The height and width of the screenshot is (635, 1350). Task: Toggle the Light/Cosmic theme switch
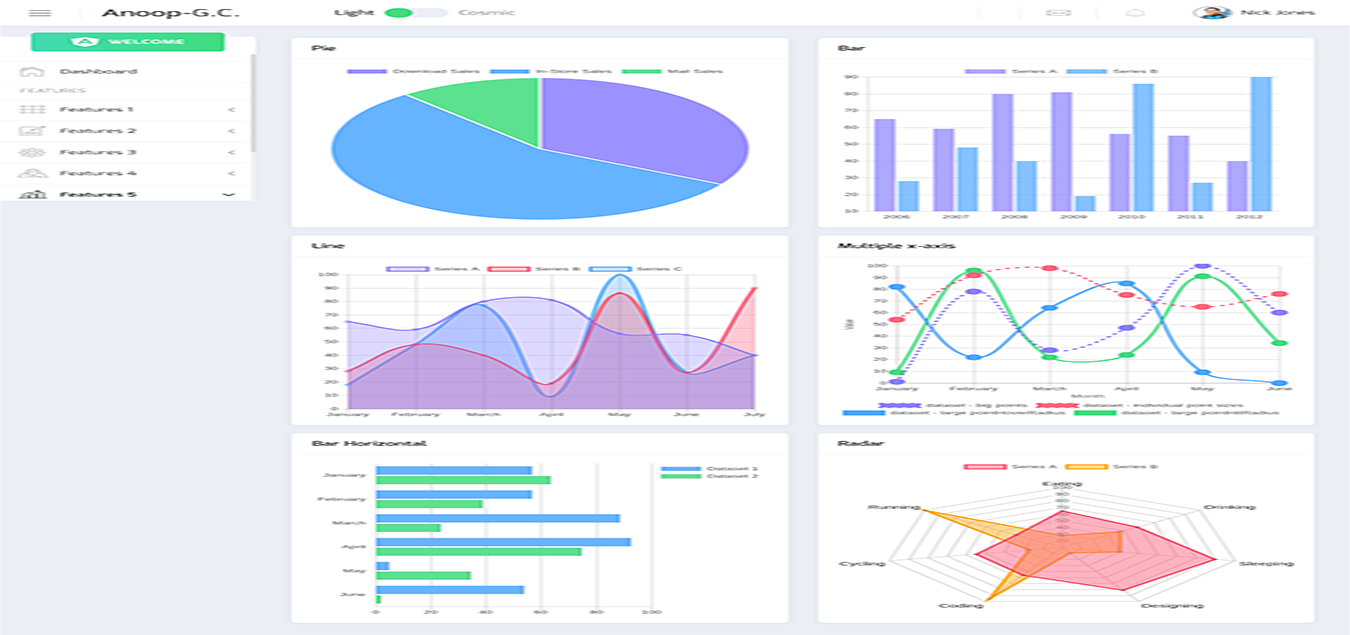pos(415,13)
